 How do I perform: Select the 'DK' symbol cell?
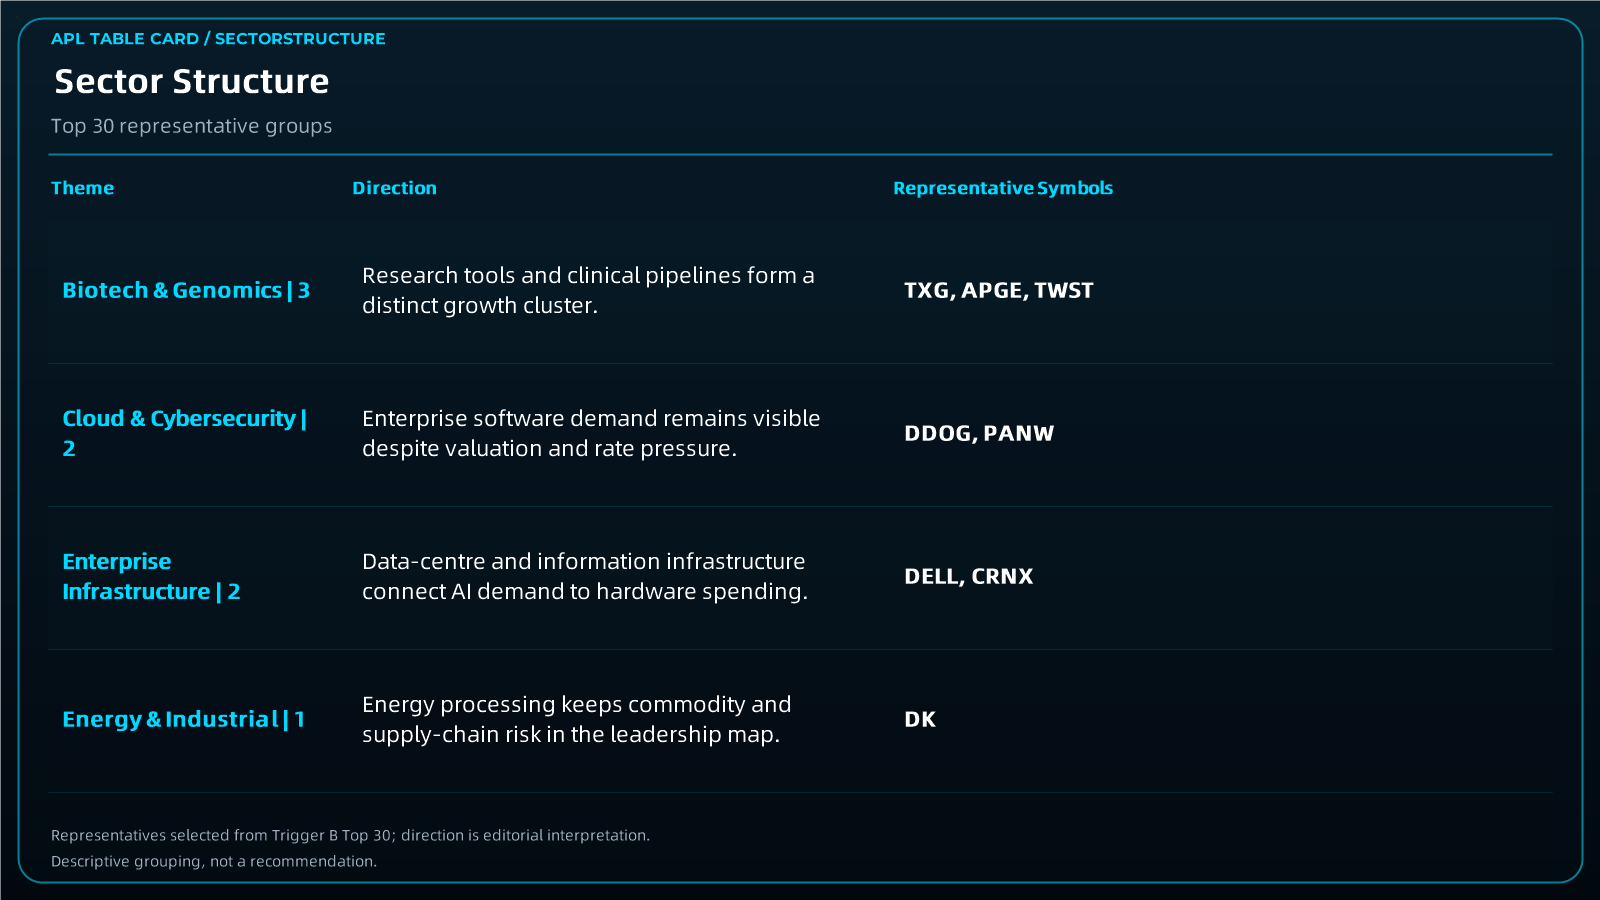(x=920, y=719)
